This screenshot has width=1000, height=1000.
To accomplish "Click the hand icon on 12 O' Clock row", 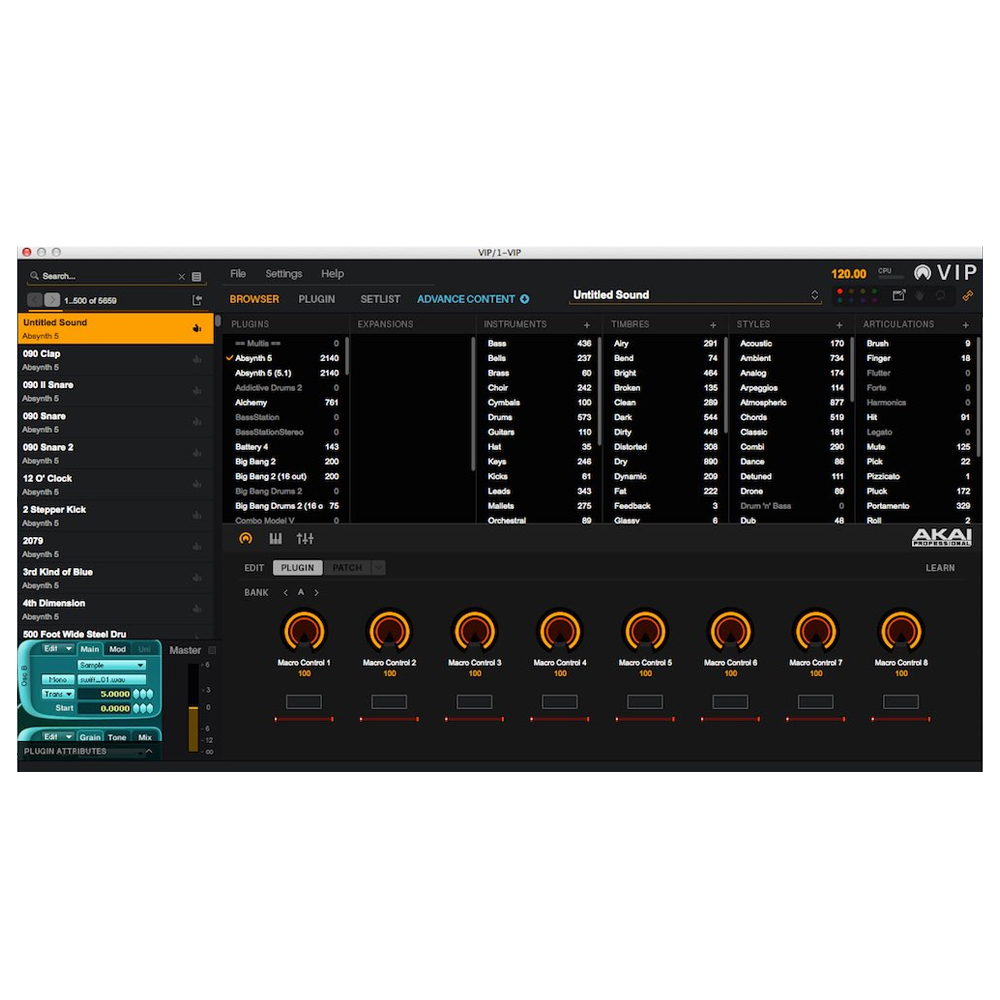I will click(x=196, y=484).
